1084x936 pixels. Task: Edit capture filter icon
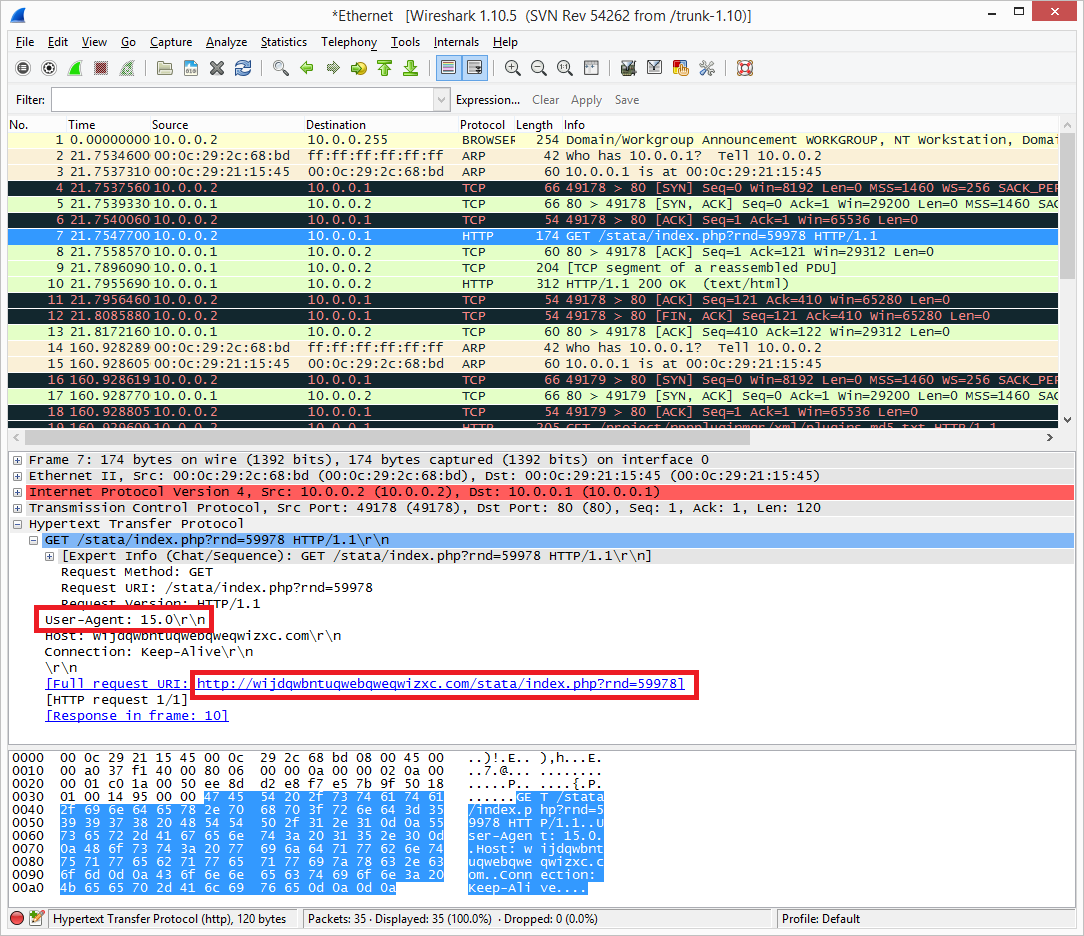point(628,68)
